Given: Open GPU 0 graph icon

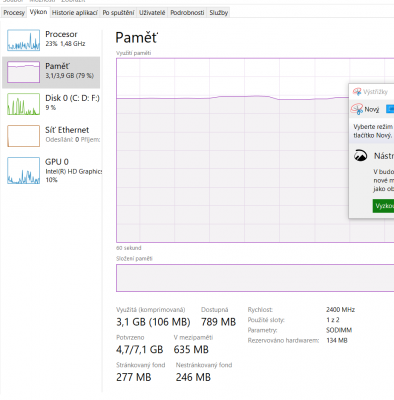Looking at the screenshot, I should click(23, 170).
